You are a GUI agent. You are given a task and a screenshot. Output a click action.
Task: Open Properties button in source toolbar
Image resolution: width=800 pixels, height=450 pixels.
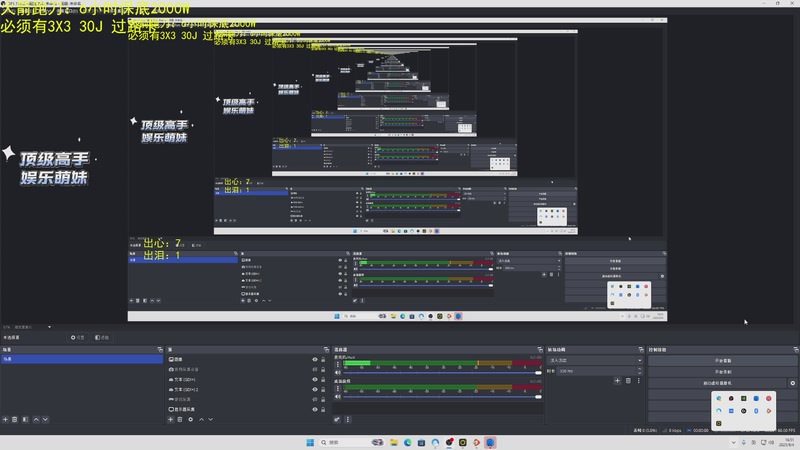78,337
